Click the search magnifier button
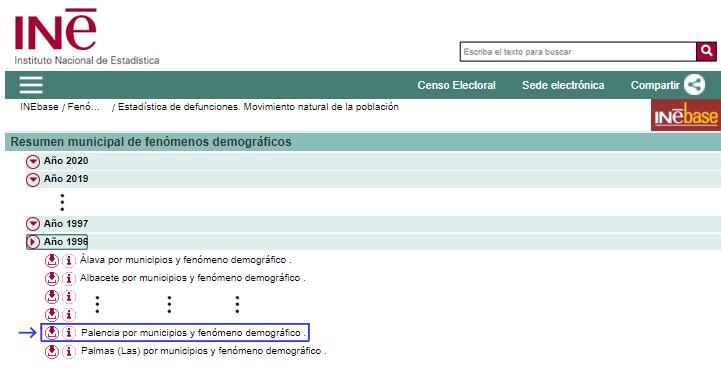The image size is (721, 370). (x=706, y=51)
